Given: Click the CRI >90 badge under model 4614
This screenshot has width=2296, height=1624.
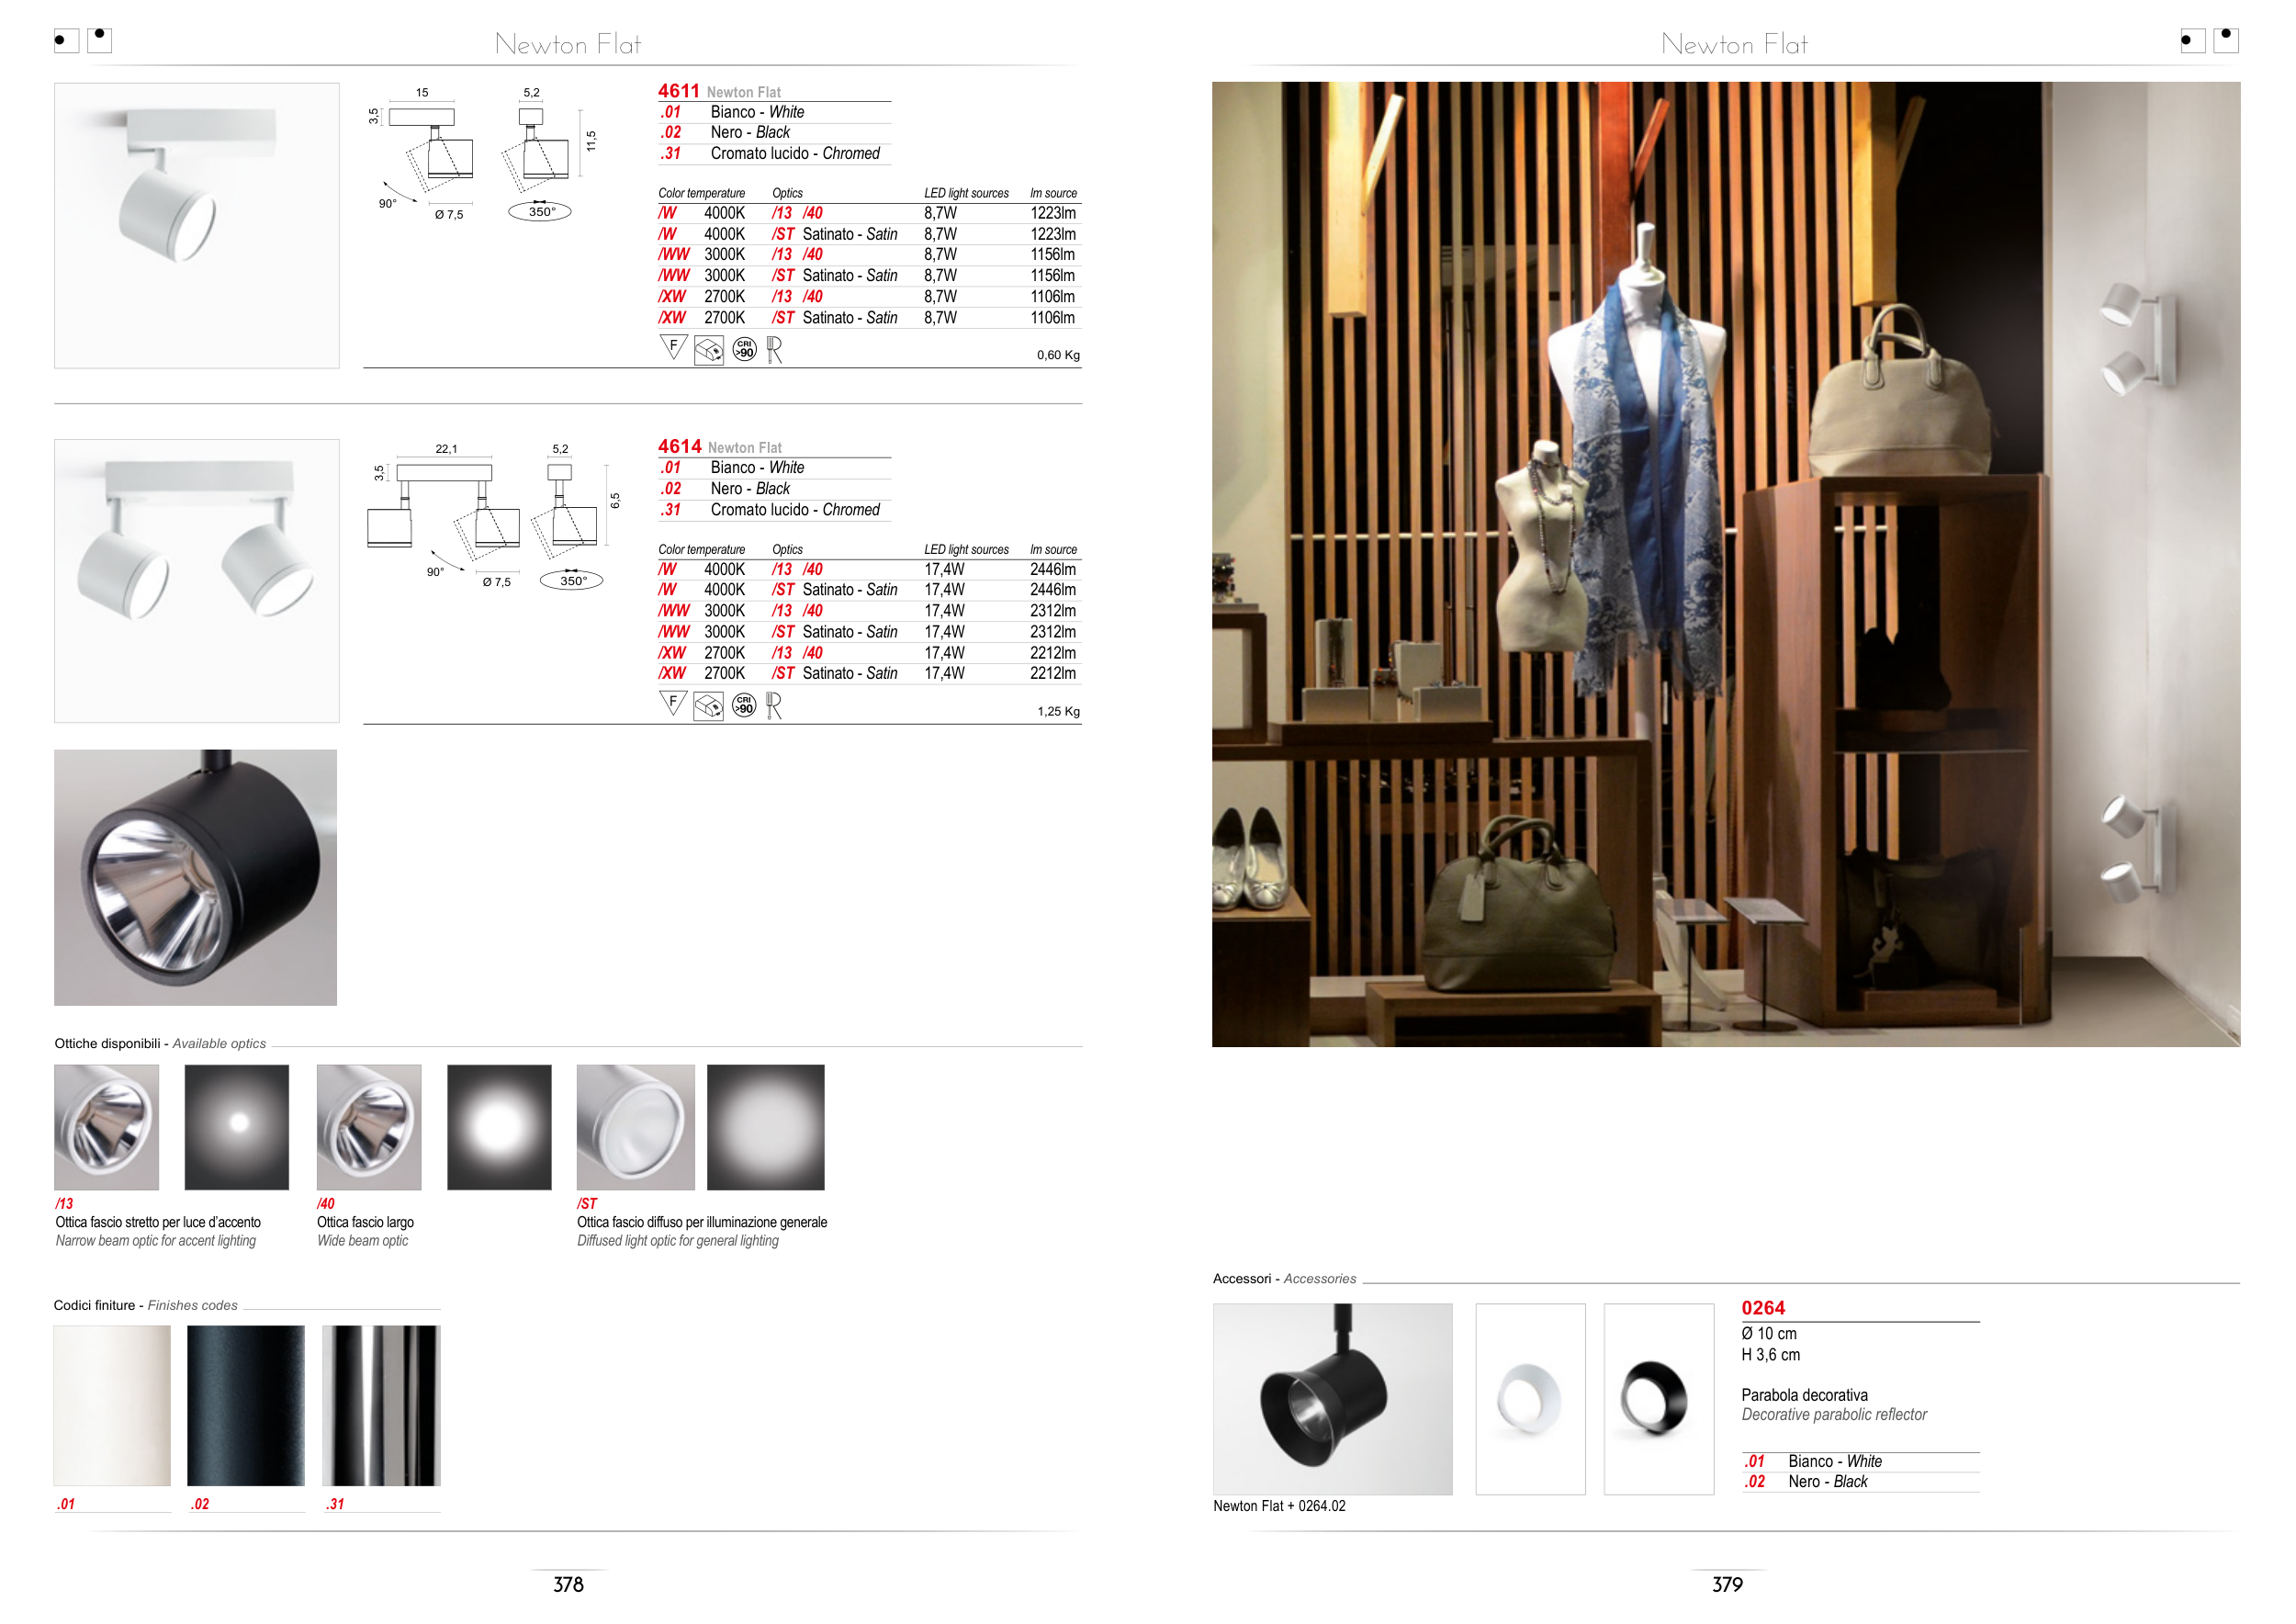Looking at the screenshot, I should (x=744, y=706).
